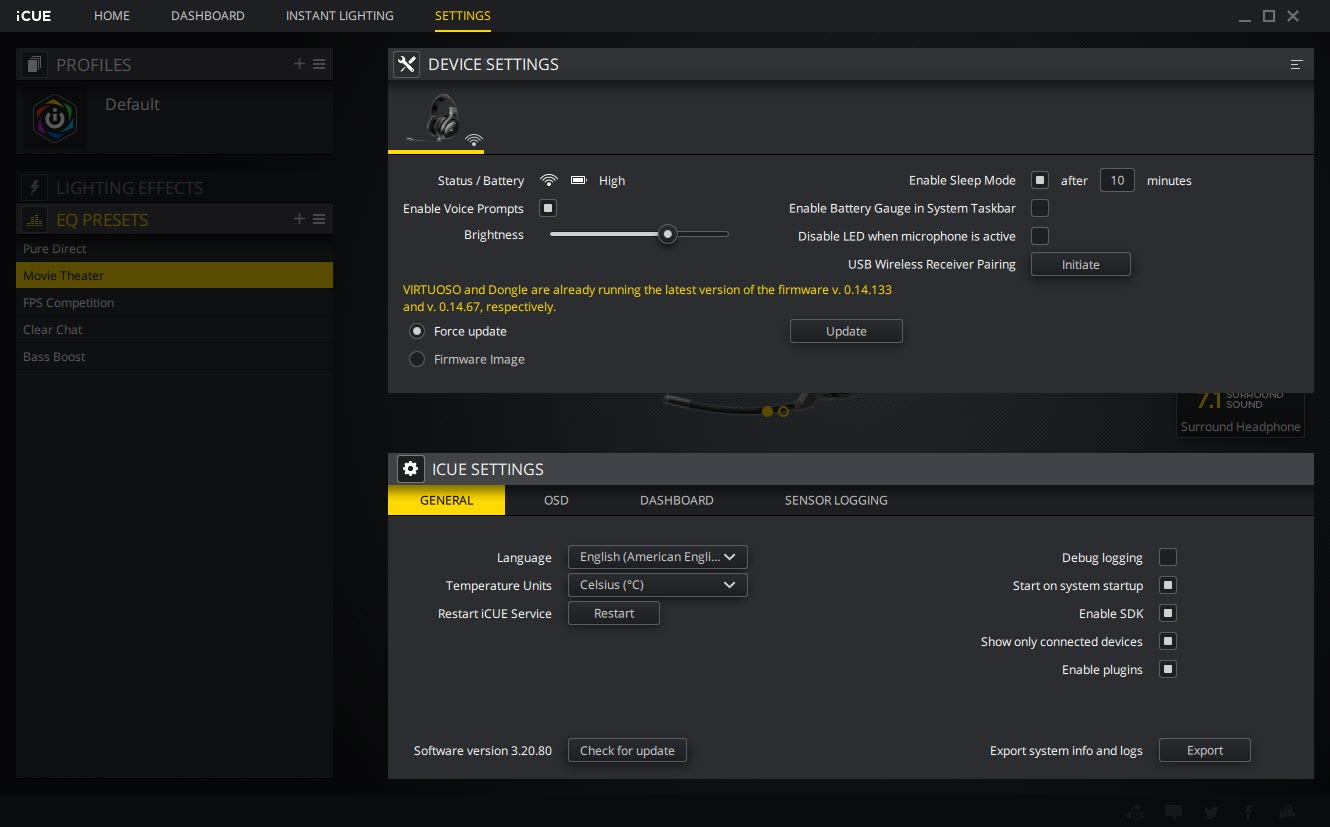
Task: Select the GENERAL settings tab
Action: coord(447,500)
